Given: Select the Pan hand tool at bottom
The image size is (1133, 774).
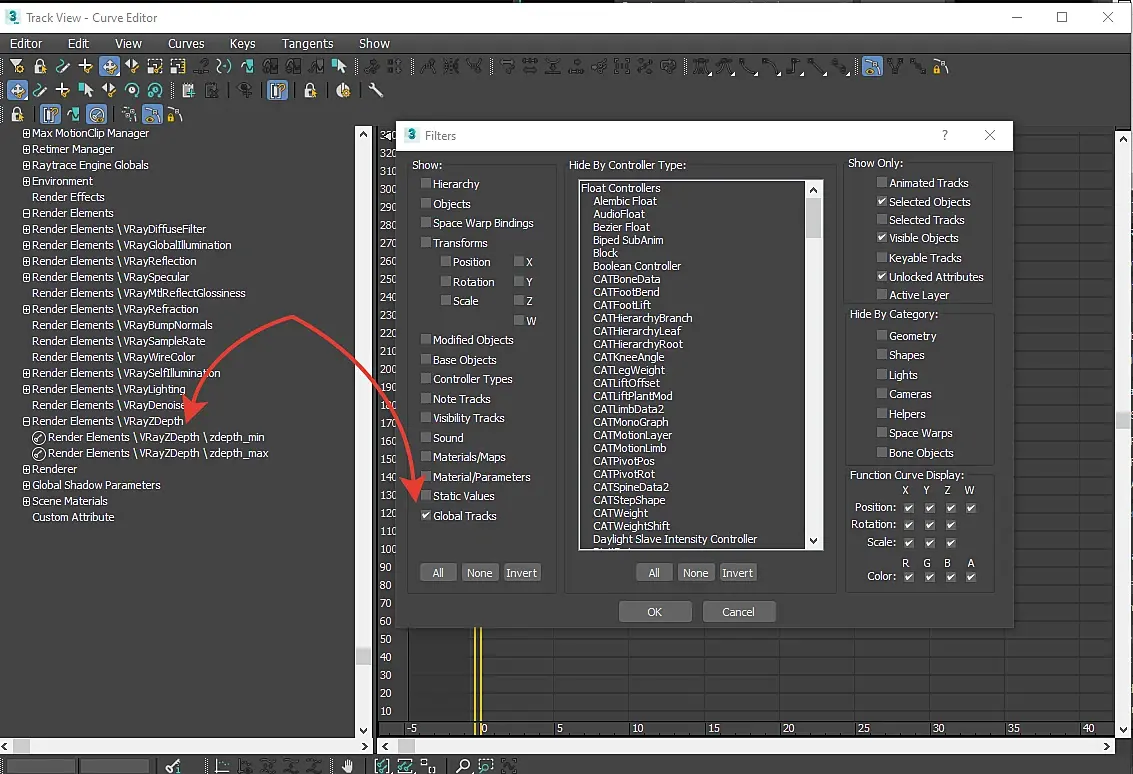Looking at the screenshot, I should pos(348,766).
